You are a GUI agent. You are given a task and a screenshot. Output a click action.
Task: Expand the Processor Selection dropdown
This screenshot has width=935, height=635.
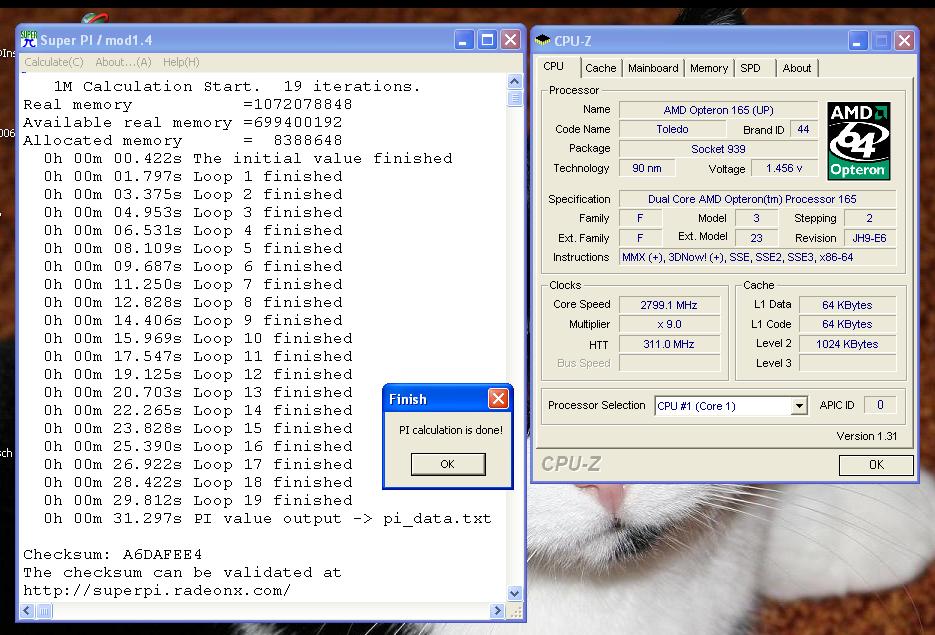[x=799, y=406]
